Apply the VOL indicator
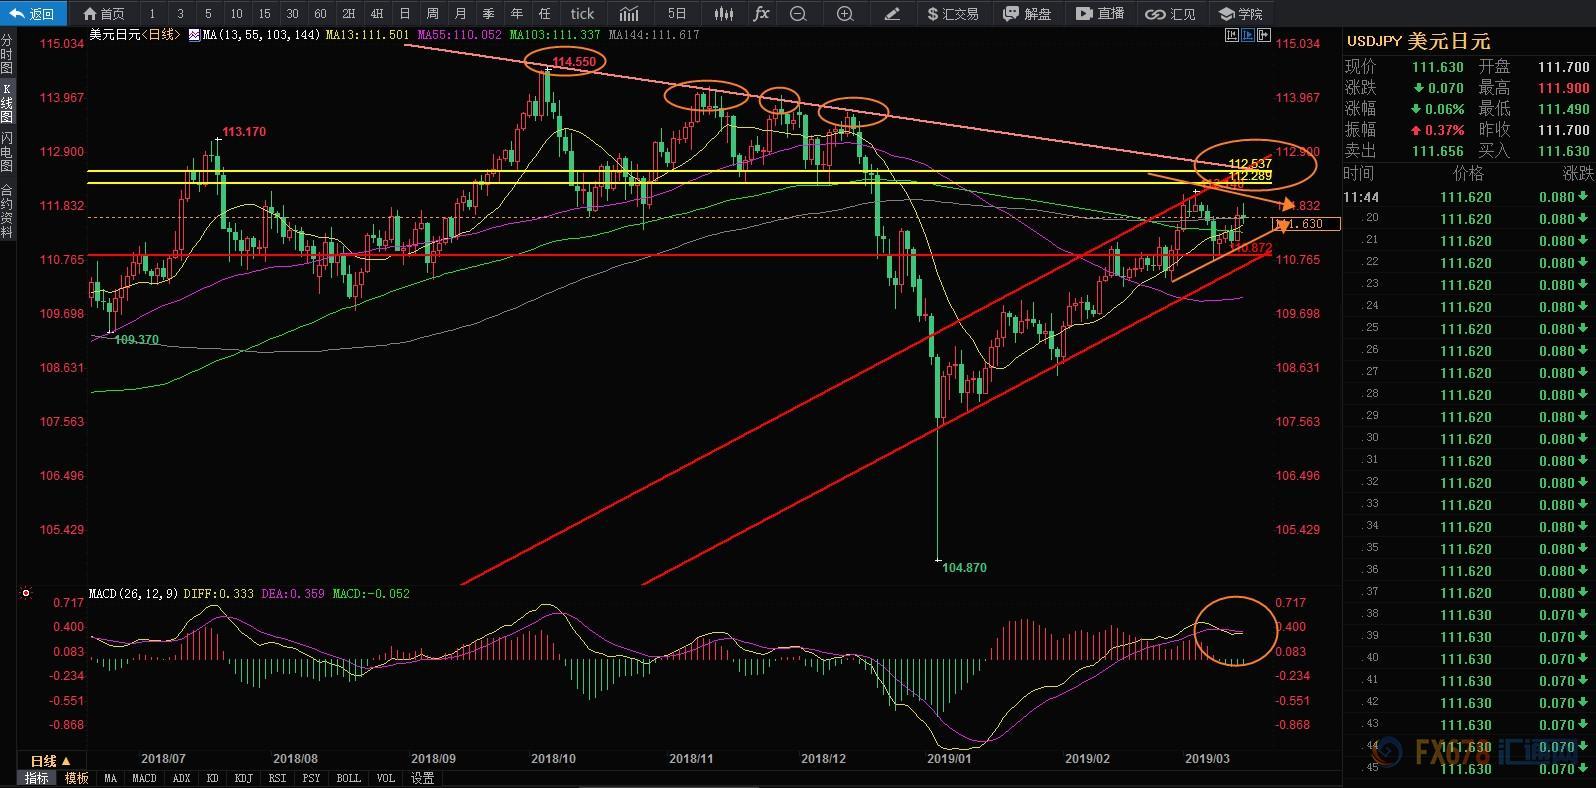This screenshot has width=1596, height=788. [x=385, y=778]
